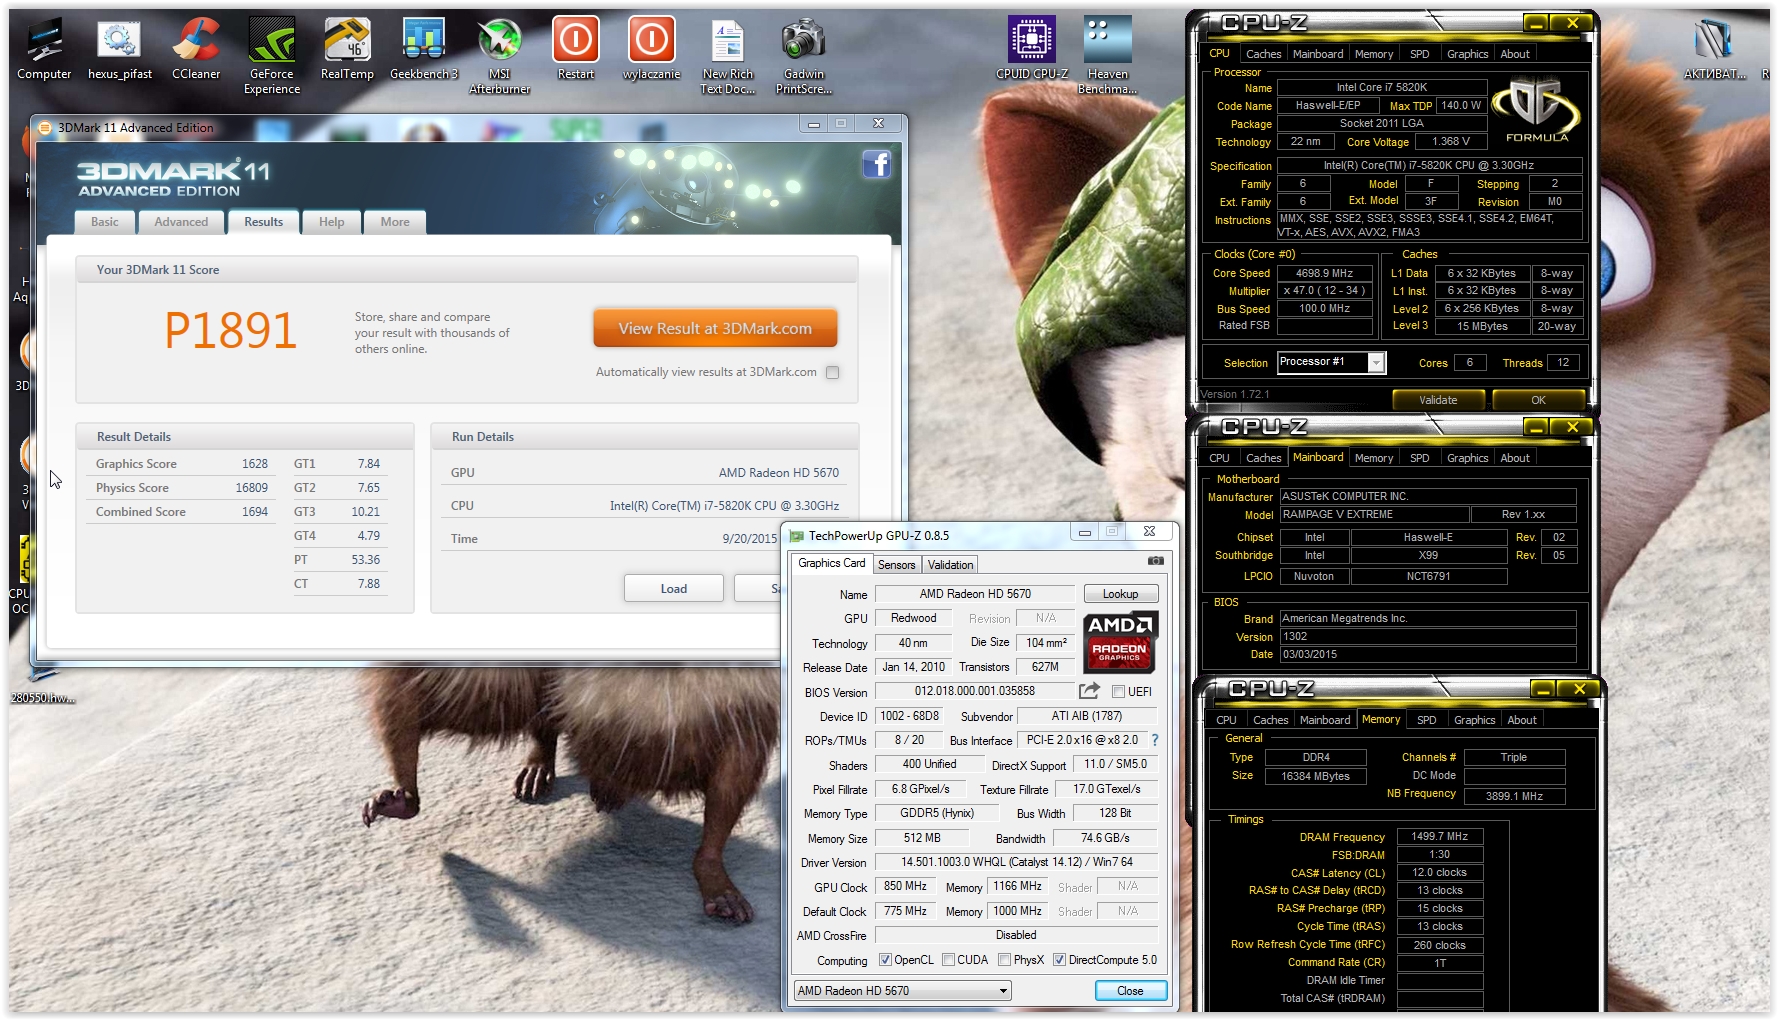Switch to Basic tab in 3DMark 11

pos(105,222)
